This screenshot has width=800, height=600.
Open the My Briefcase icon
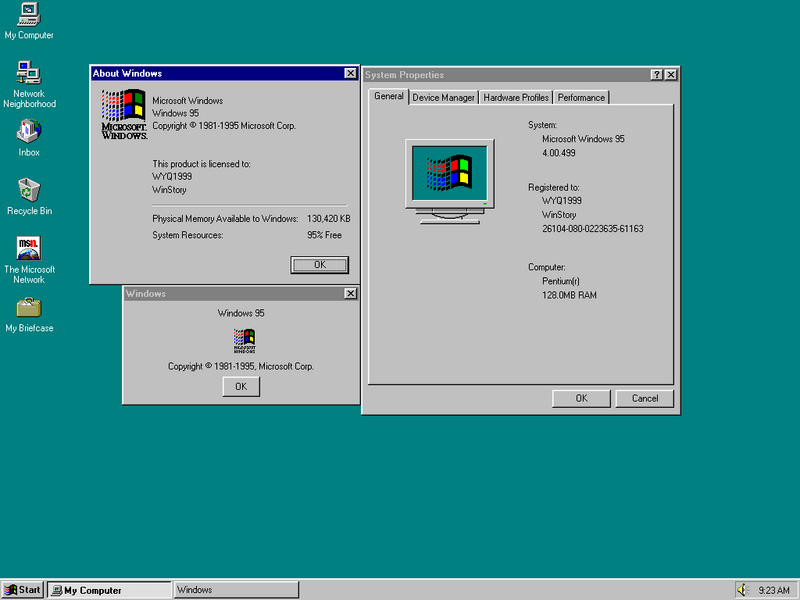[29, 307]
